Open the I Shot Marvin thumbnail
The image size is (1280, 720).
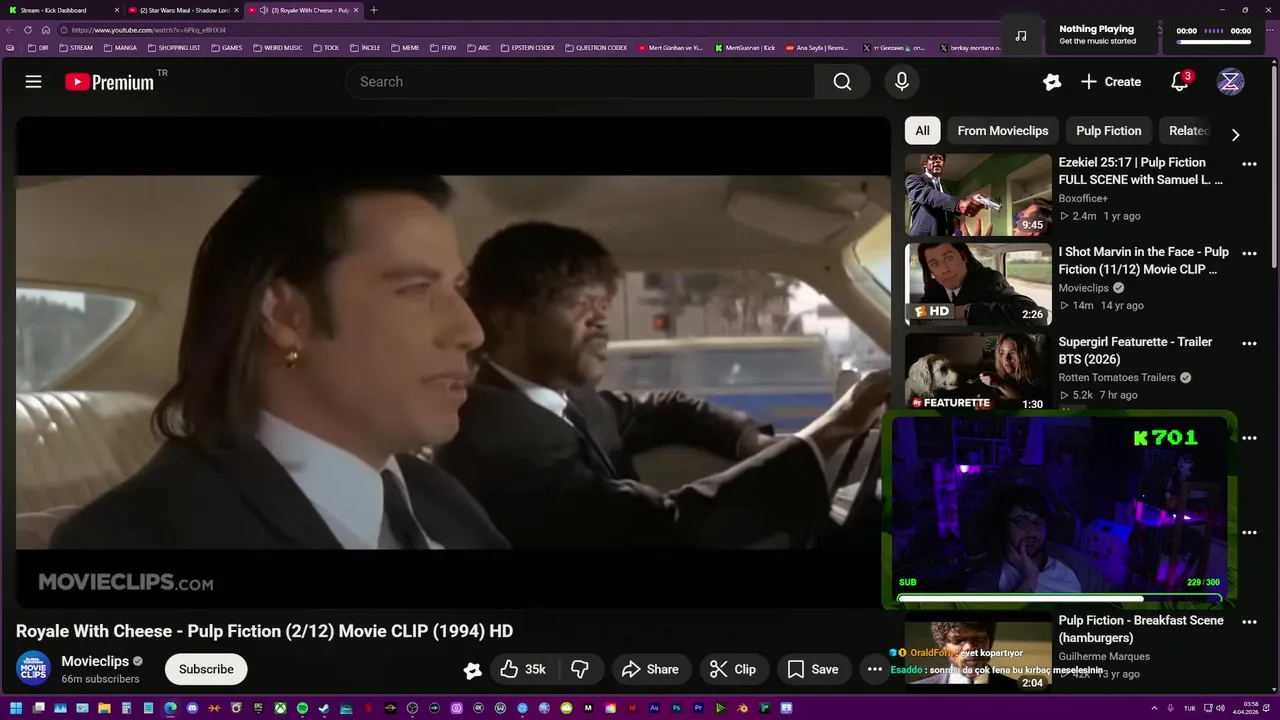[978, 284]
